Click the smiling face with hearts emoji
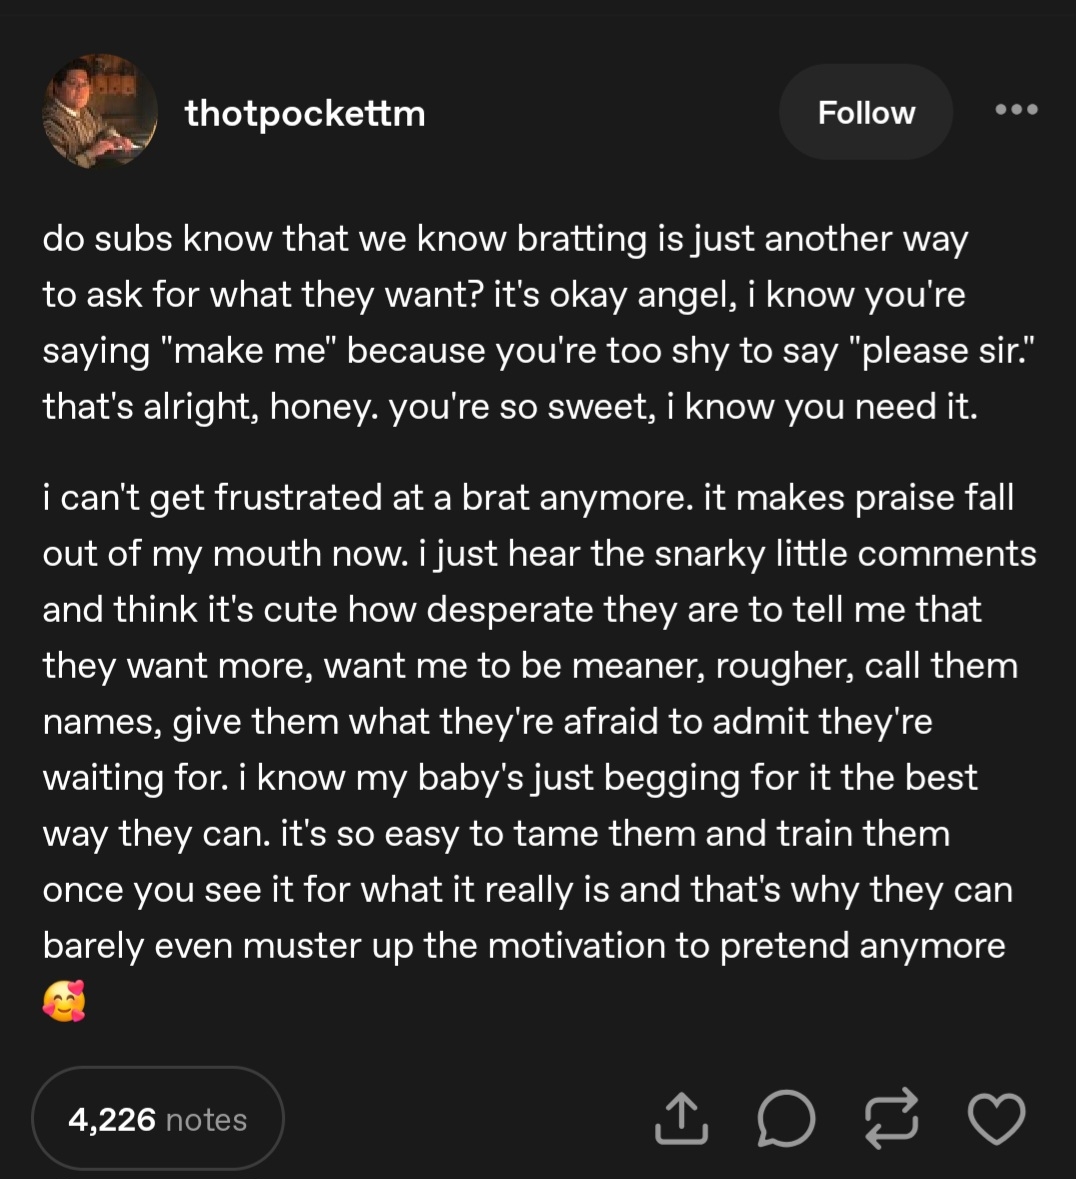1076x1179 pixels. coord(64,1001)
